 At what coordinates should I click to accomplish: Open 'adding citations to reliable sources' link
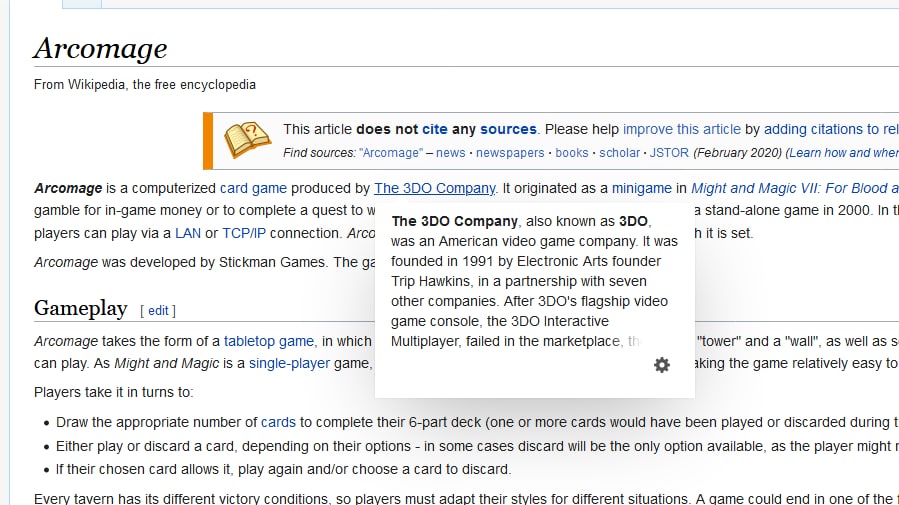coord(831,129)
